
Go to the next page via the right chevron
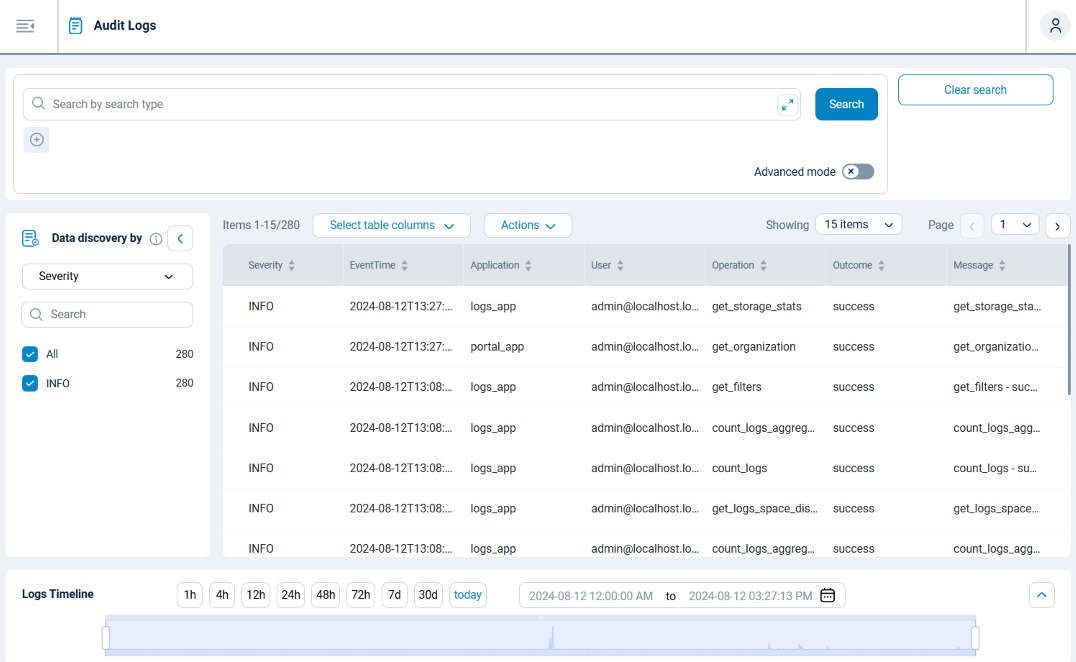[x=1057, y=226]
